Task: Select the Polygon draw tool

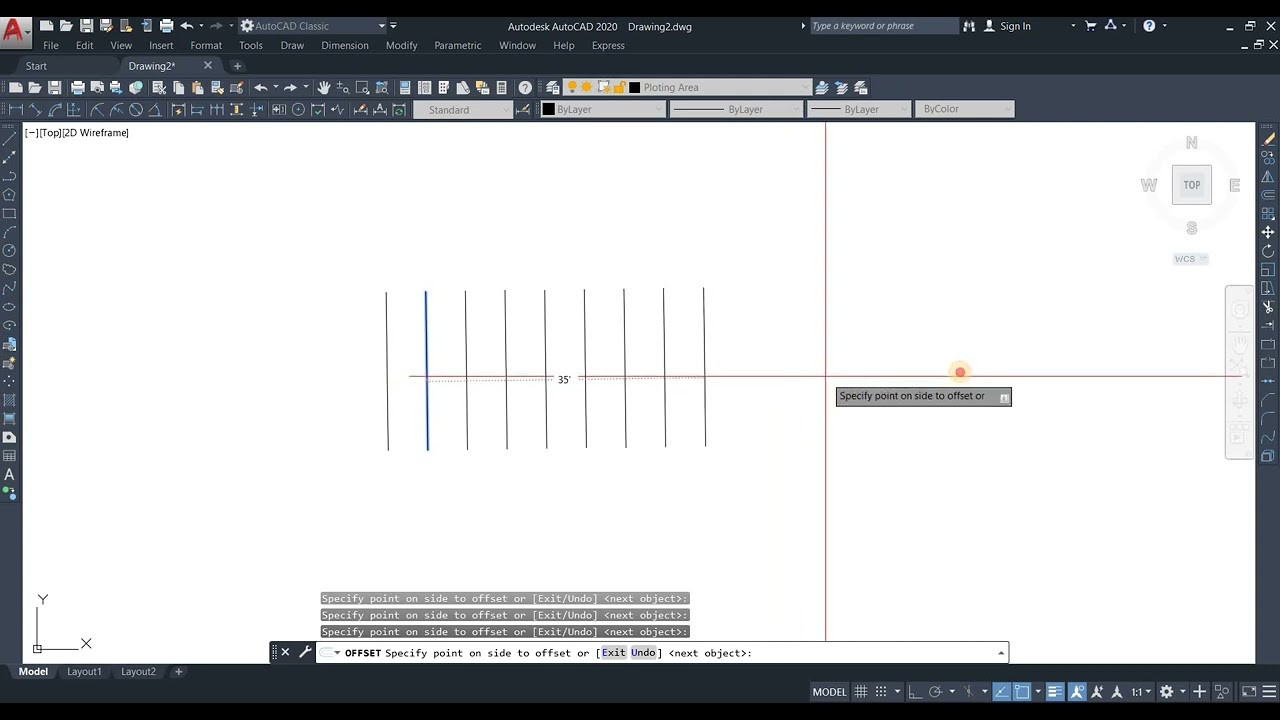Action: tap(9, 194)
